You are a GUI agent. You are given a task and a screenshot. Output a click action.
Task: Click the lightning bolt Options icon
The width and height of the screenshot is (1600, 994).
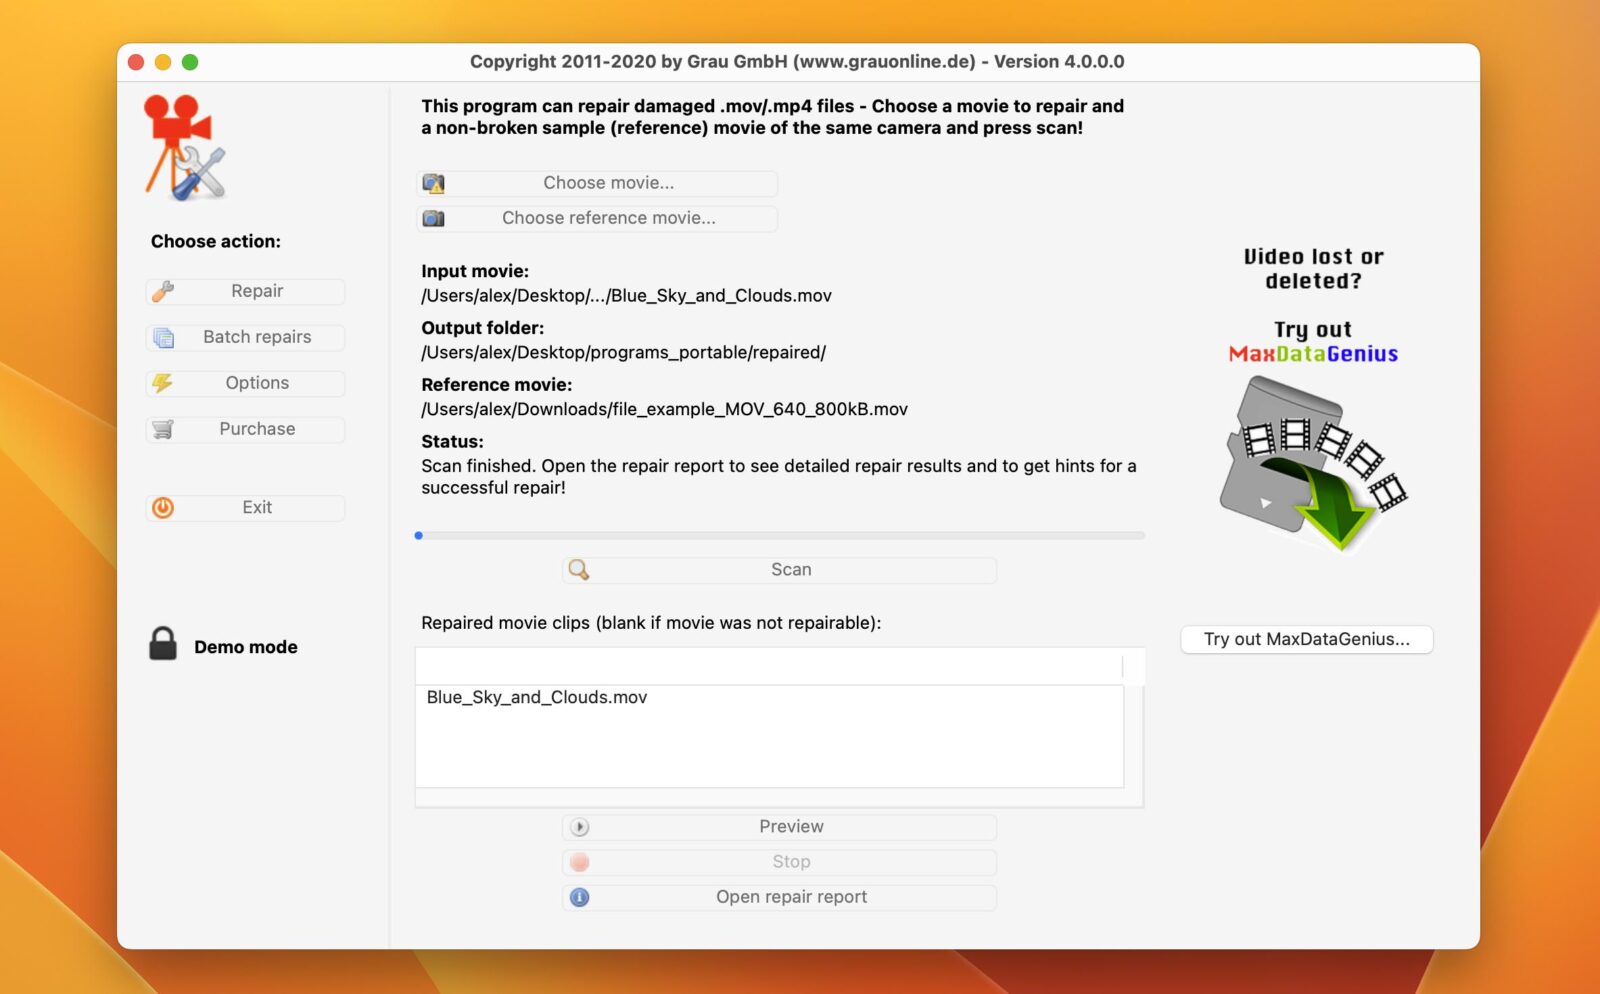163,383
